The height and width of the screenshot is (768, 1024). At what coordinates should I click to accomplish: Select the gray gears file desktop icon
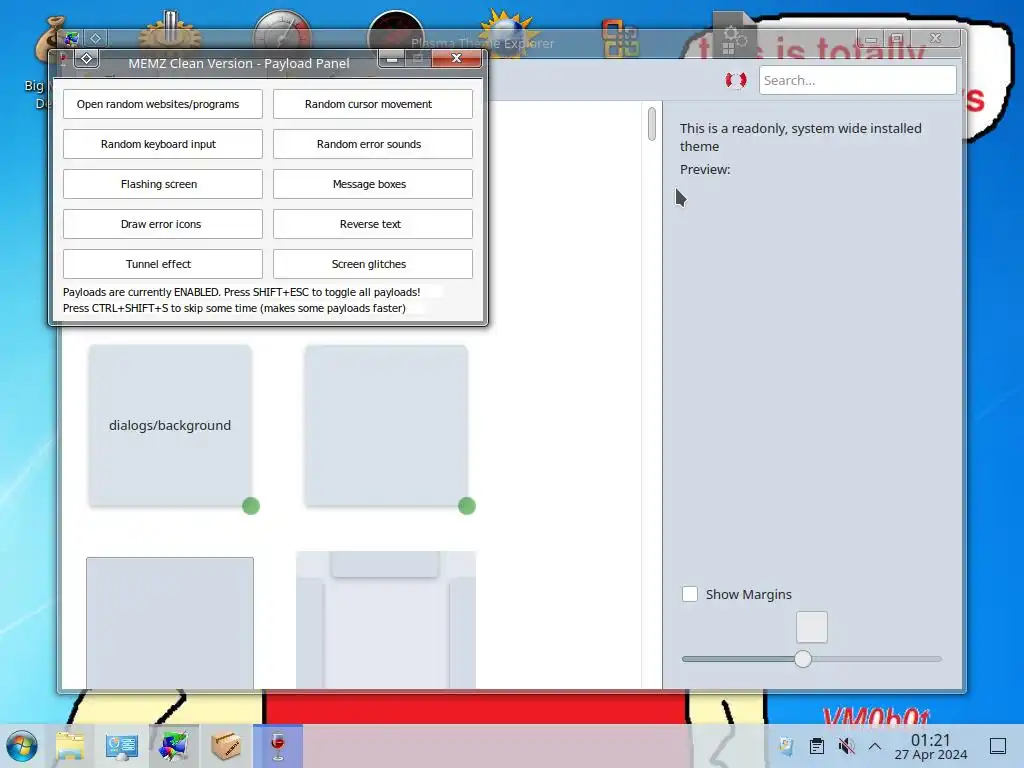point(734,34)
